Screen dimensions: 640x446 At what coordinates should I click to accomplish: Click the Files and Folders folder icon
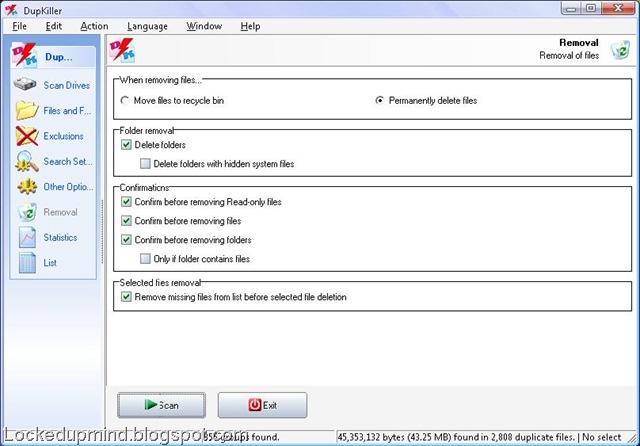coord(27,110)
